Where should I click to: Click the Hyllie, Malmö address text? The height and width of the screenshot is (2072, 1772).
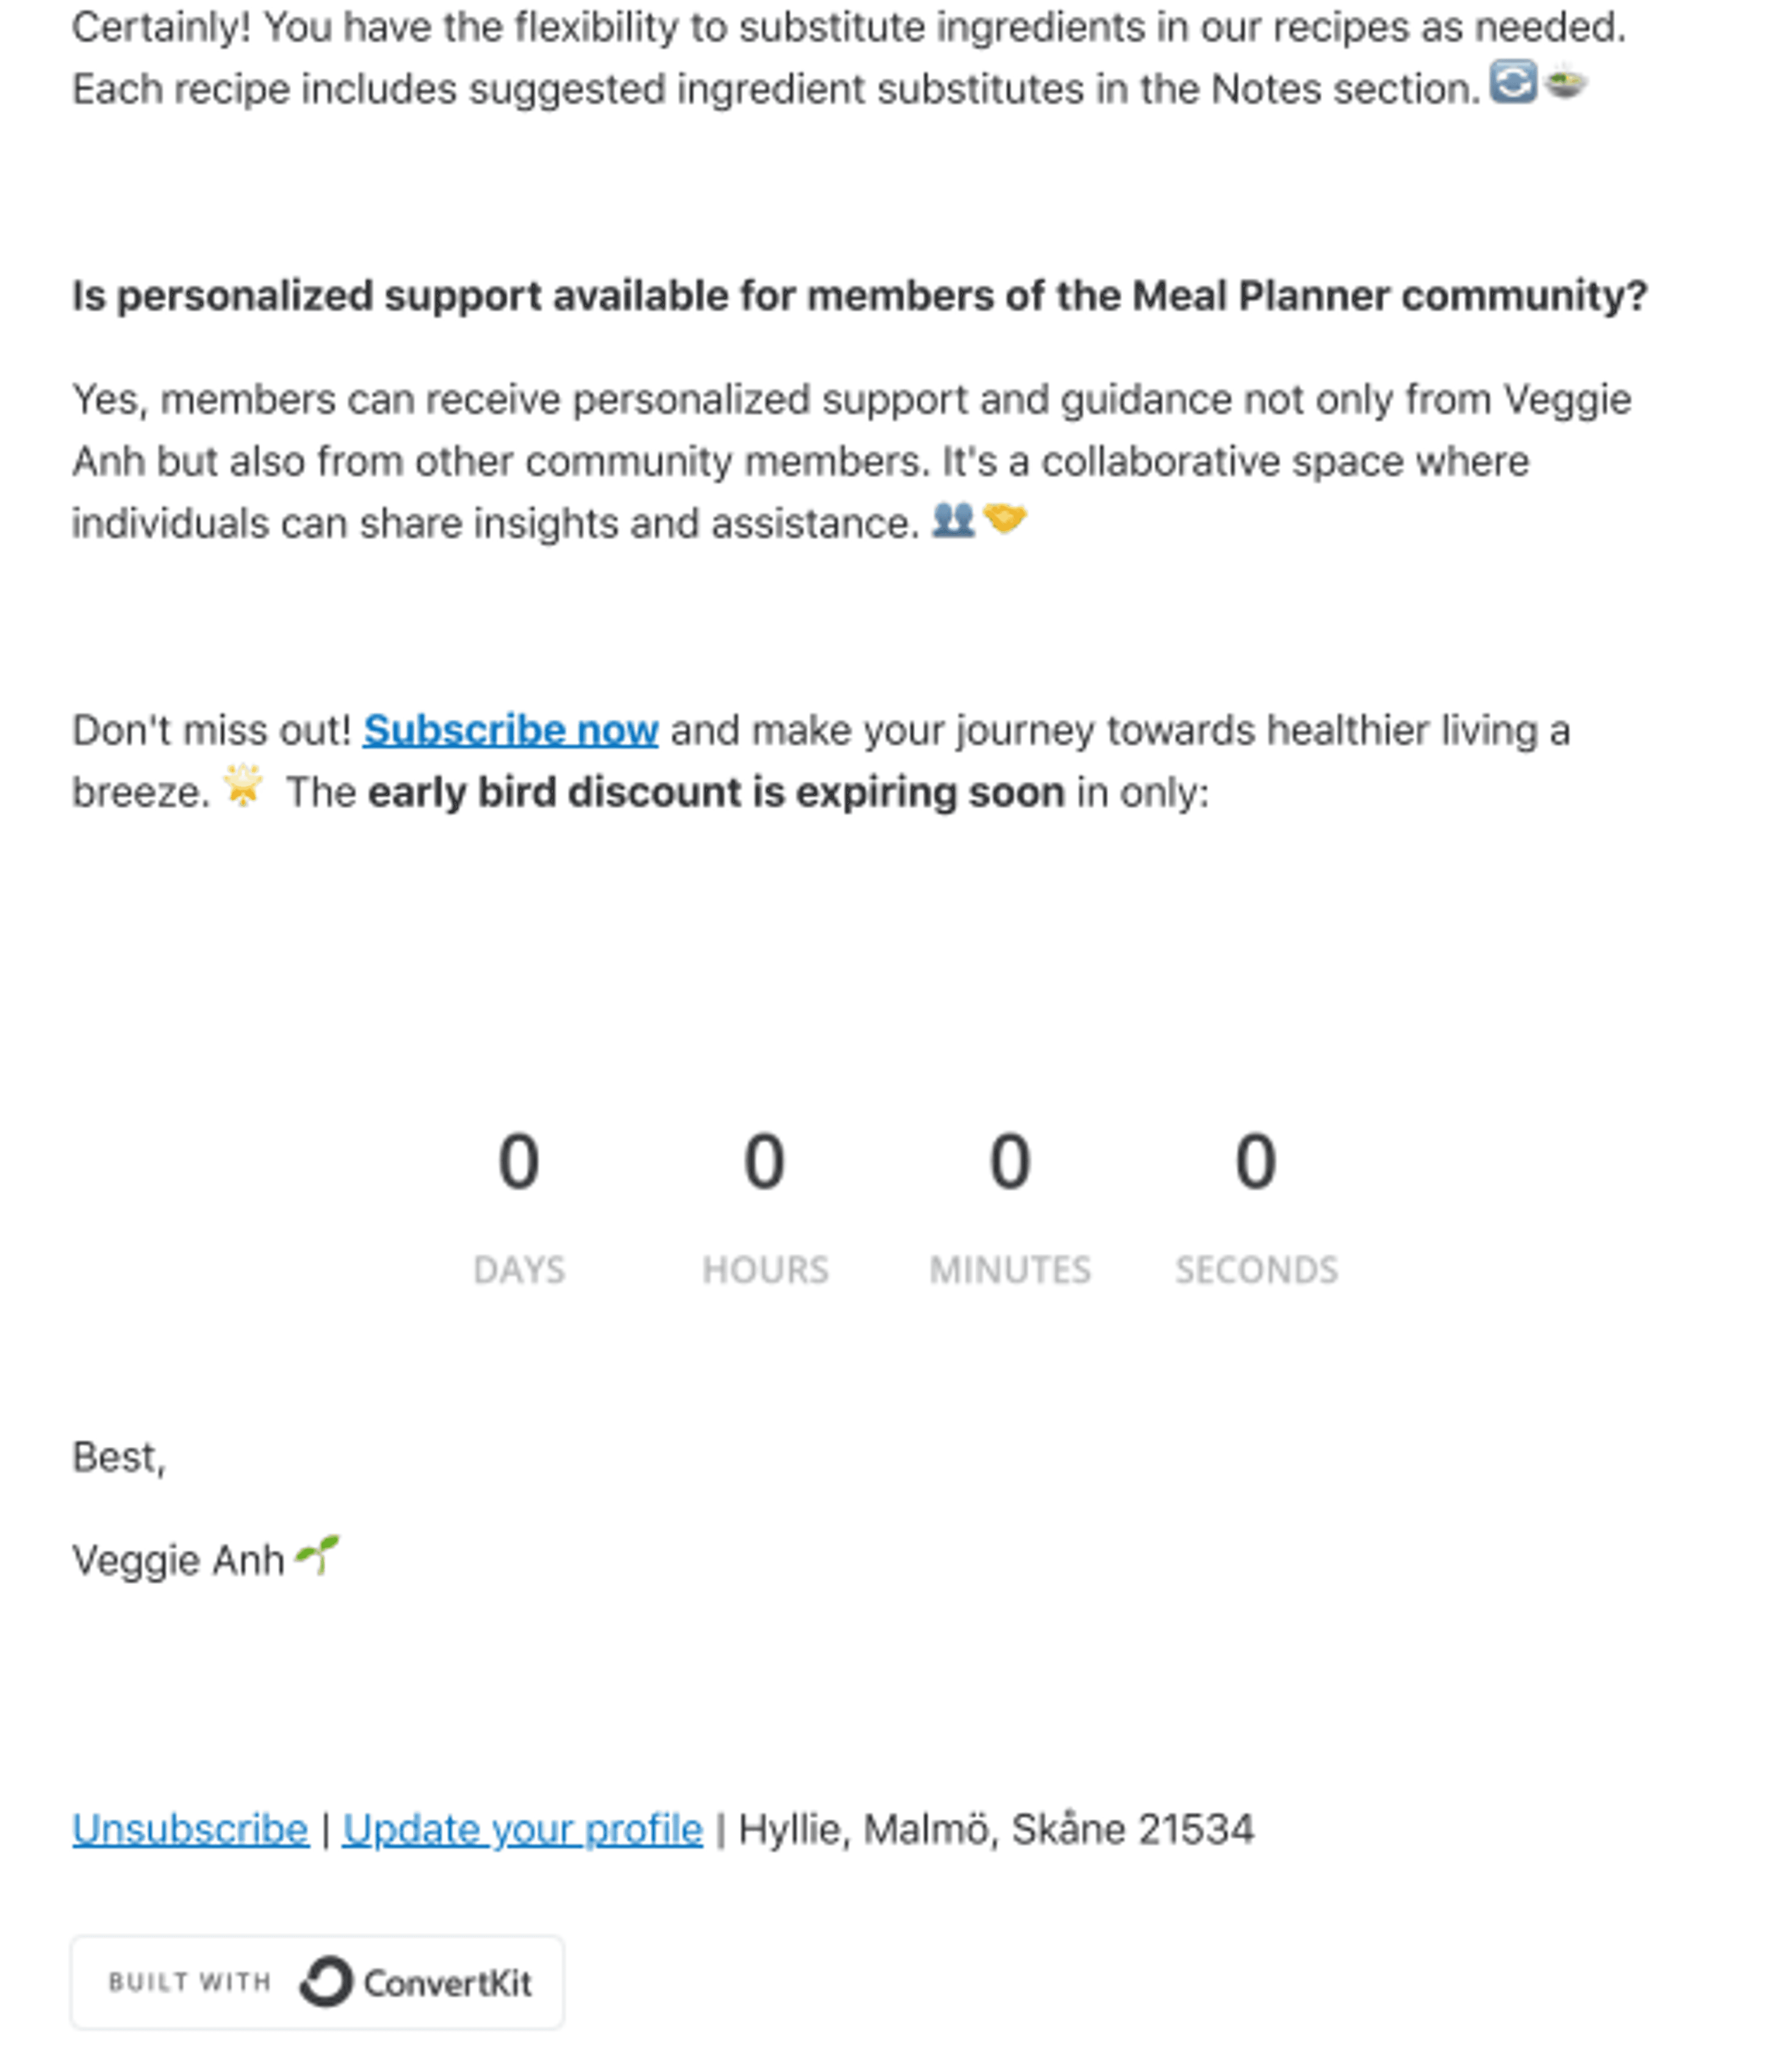click(996, 1829)
